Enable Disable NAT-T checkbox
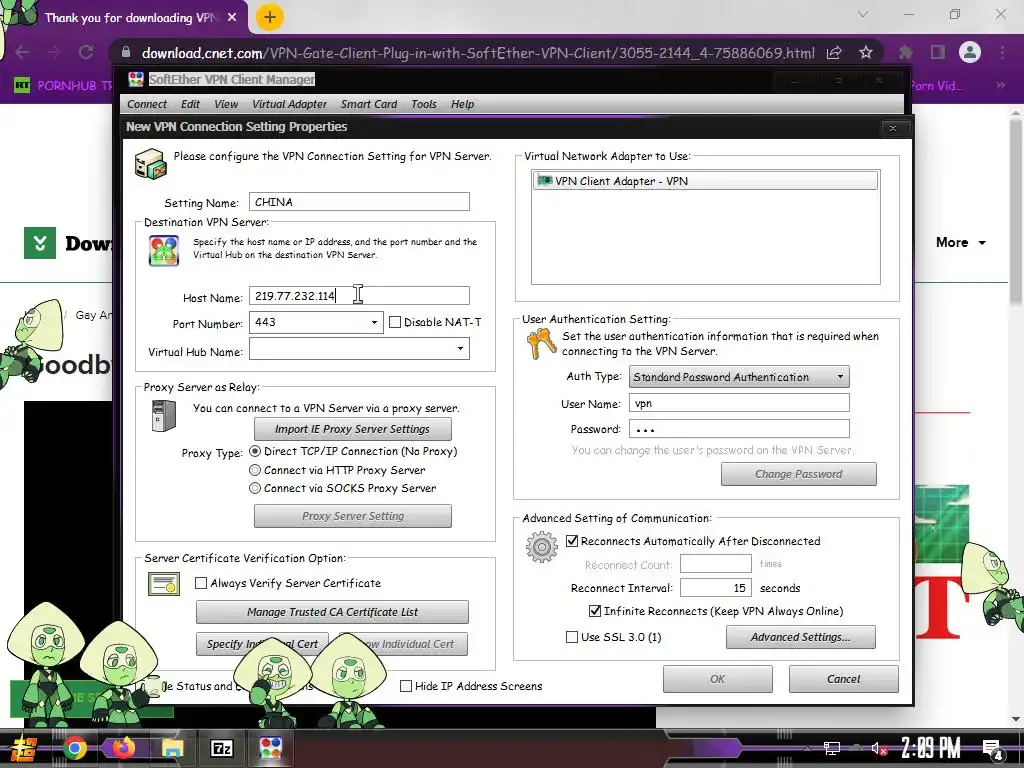Image resolution: width=1024 pixels, height=768 pixels. (x=394, y=322)
